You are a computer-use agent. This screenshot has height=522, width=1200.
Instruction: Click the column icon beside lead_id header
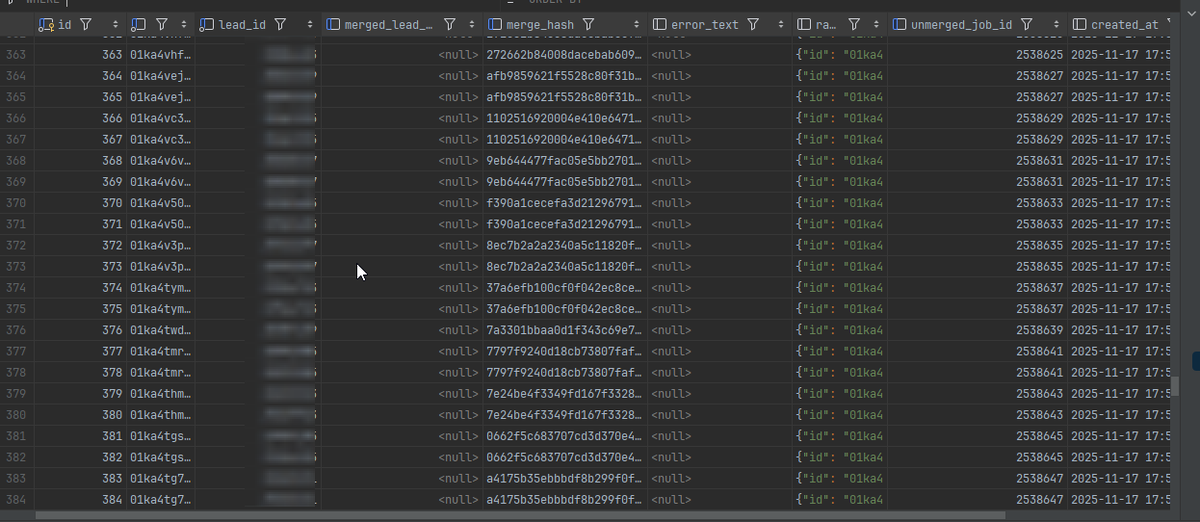tap(207, 24)
